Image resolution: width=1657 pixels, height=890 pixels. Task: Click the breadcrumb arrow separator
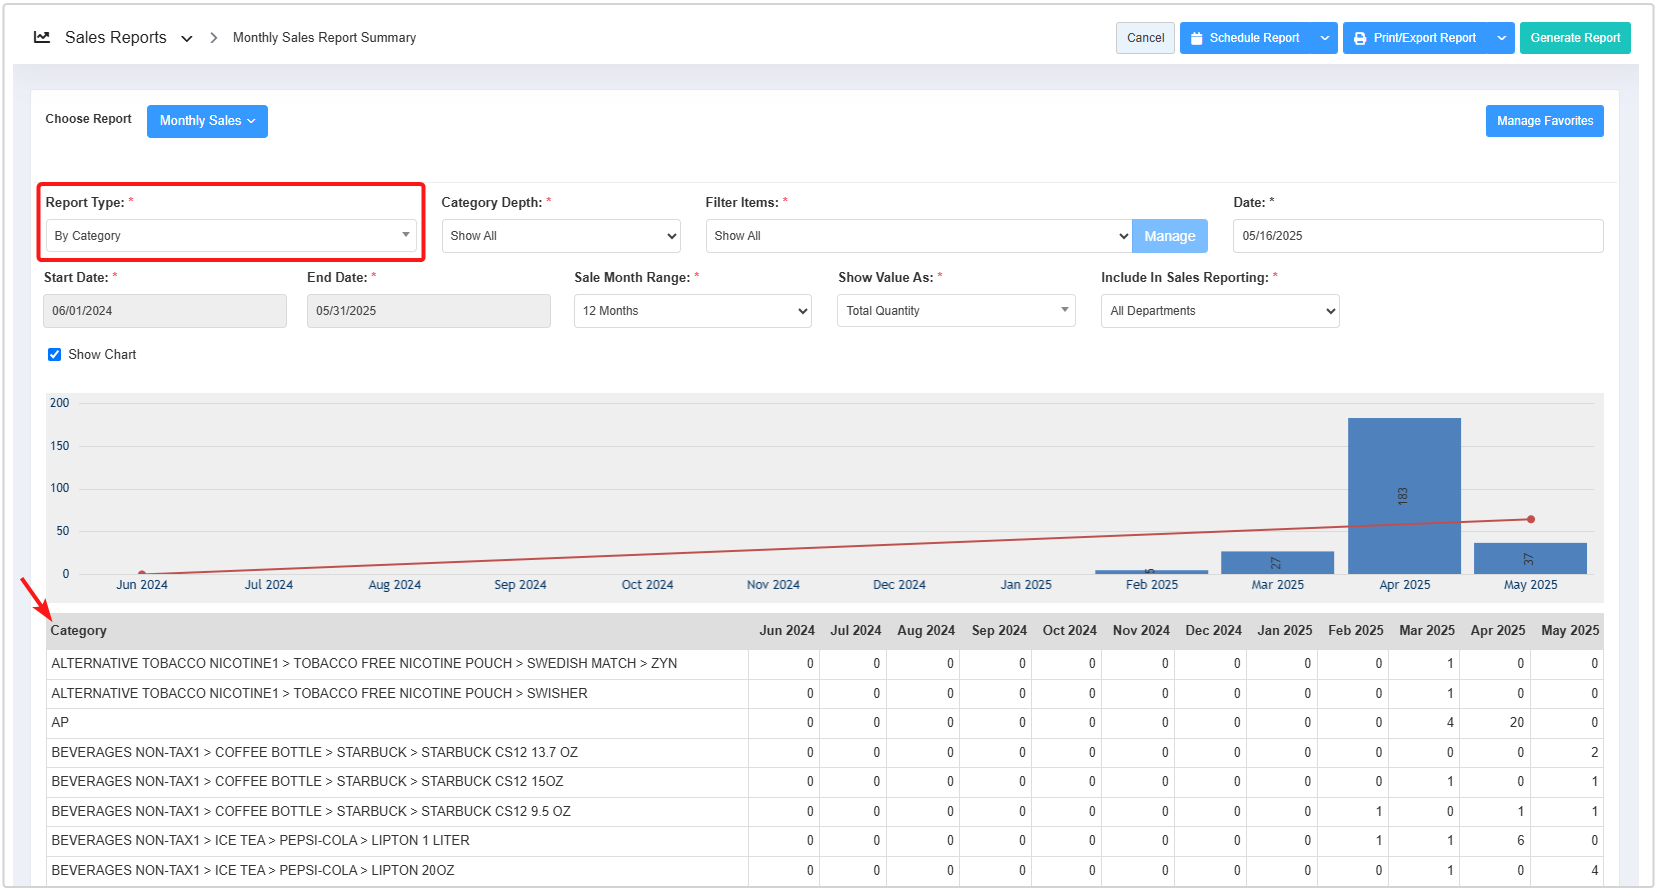pos(214,38)
